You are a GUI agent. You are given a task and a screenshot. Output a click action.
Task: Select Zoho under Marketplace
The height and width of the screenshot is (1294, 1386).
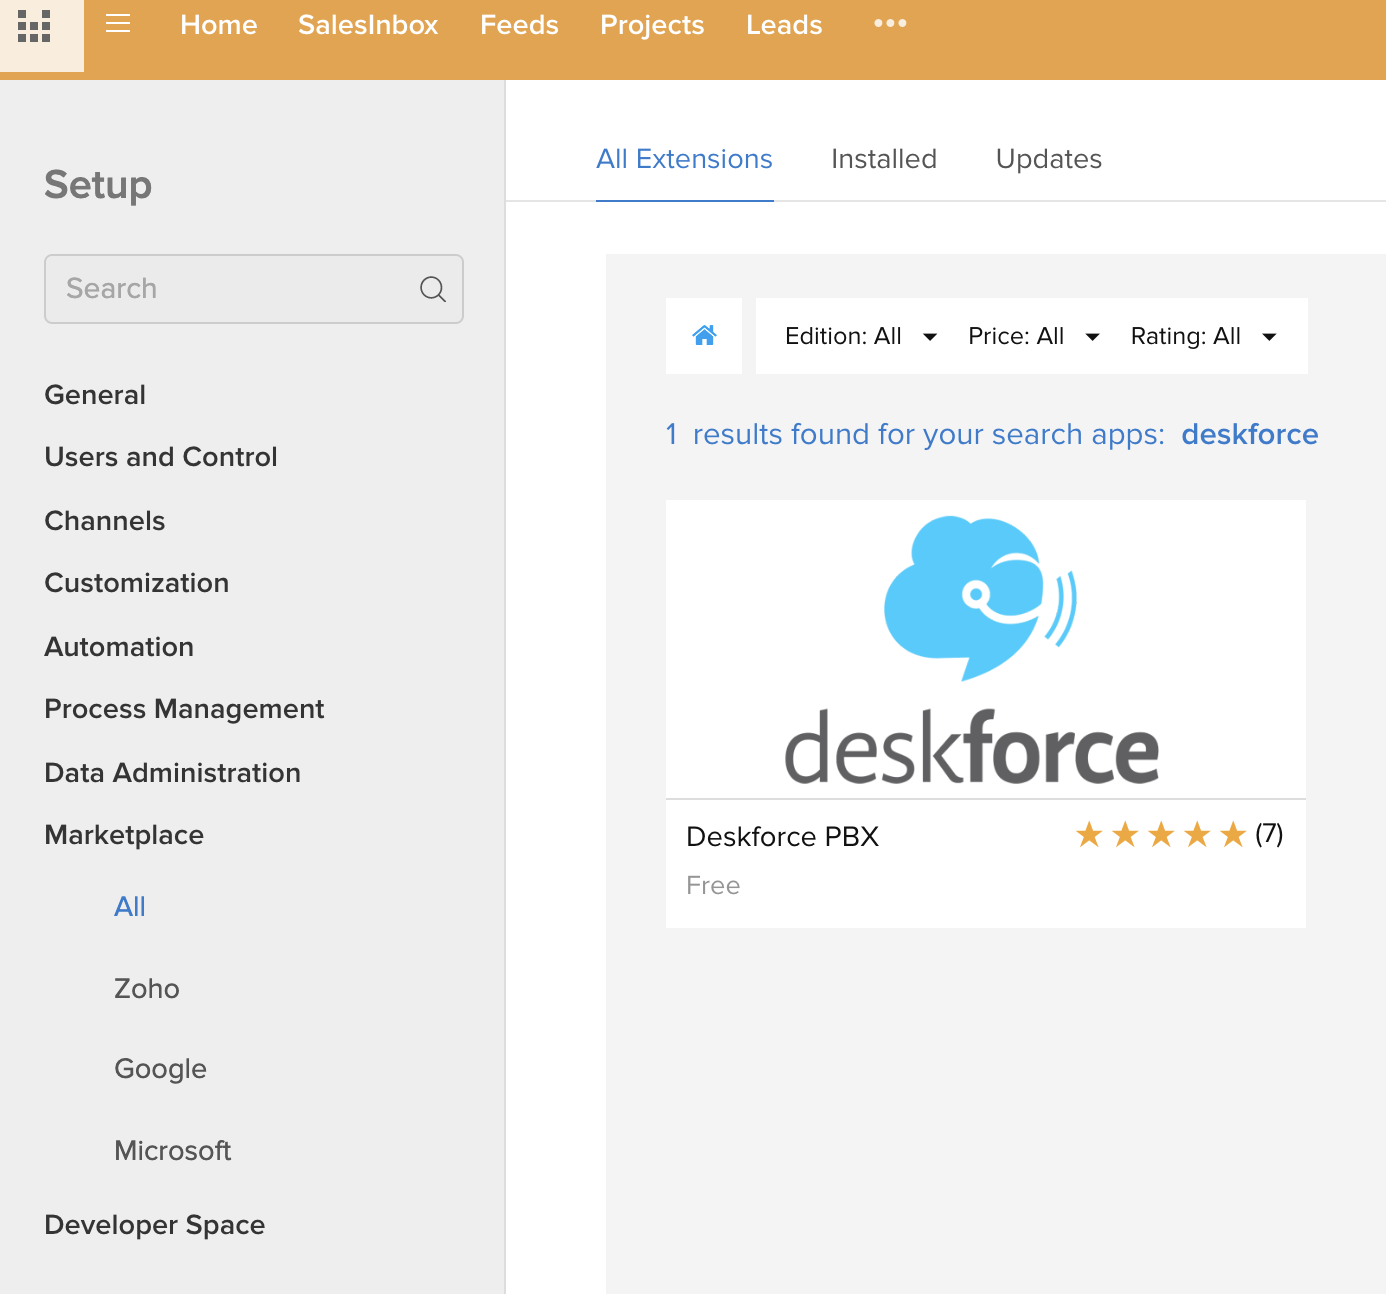click(147, 989)
